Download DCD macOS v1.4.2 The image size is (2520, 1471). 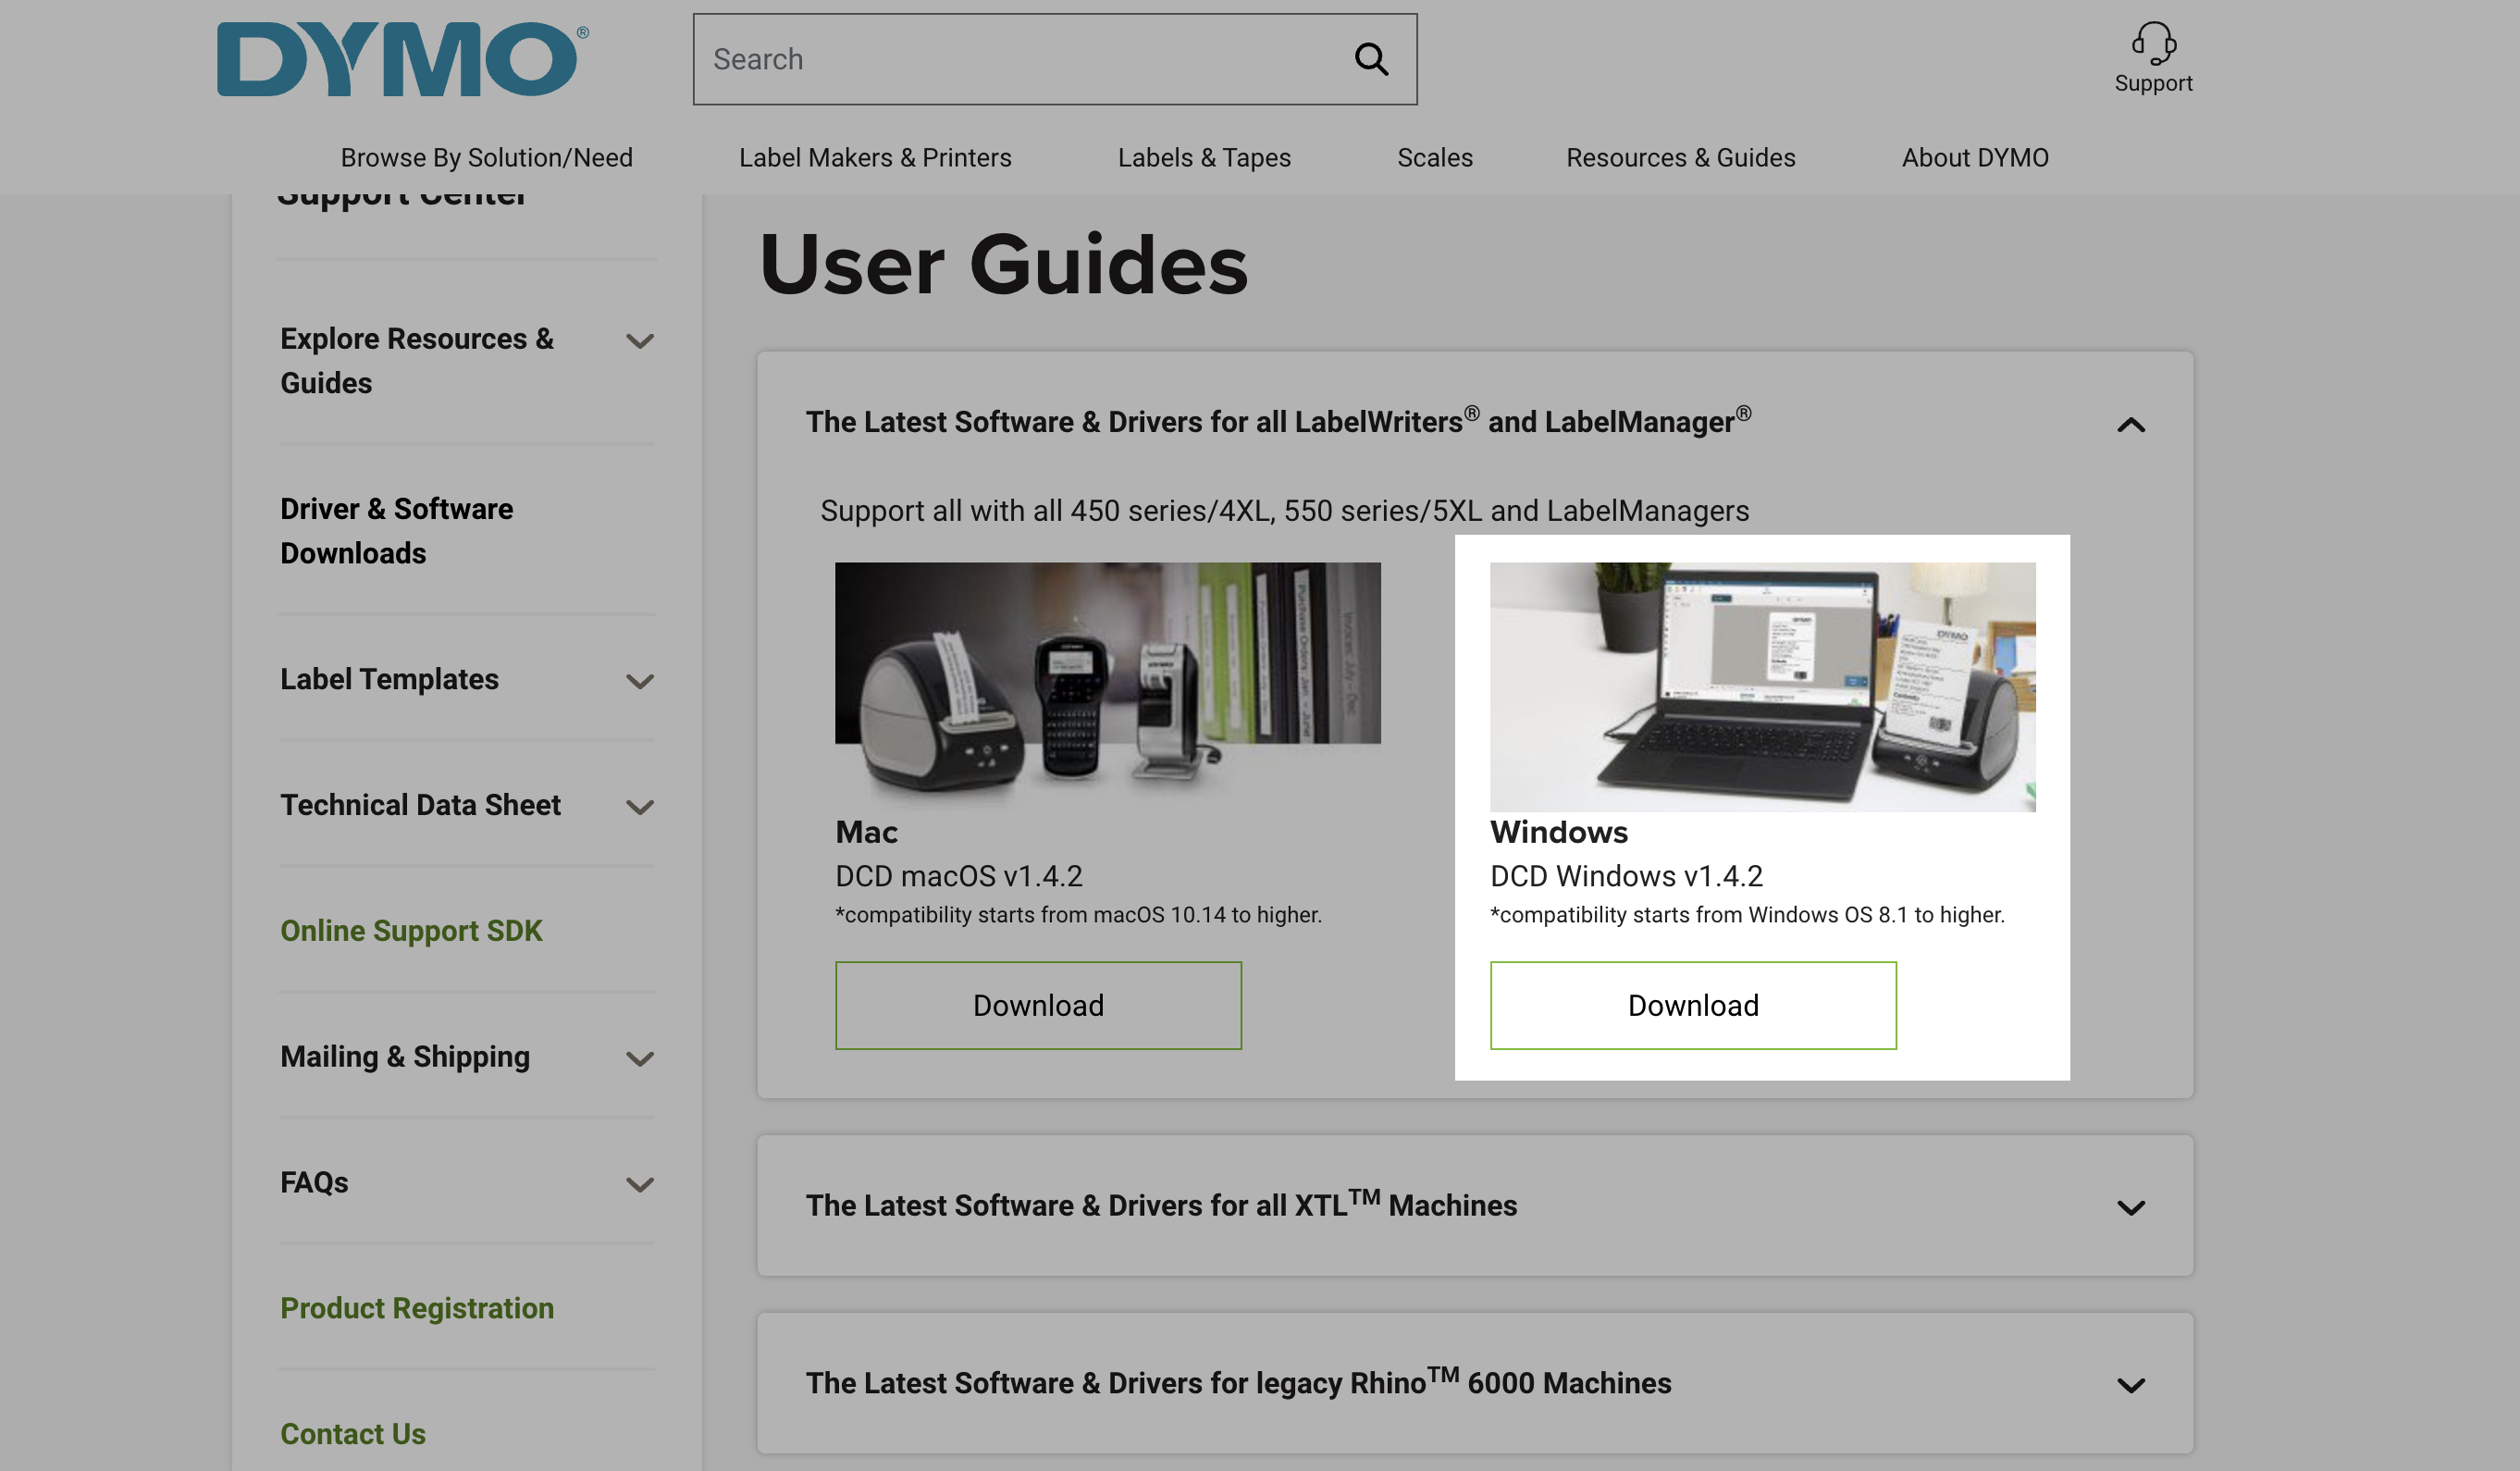click(x=1038, y=1005)
